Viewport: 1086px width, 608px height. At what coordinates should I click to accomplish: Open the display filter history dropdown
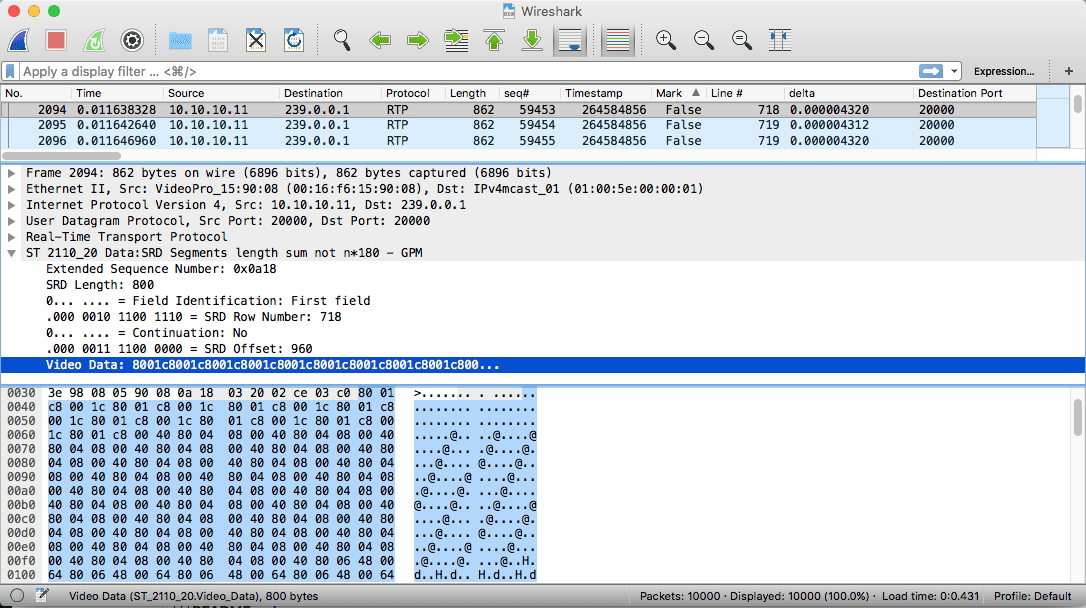[x=955, y=71]
